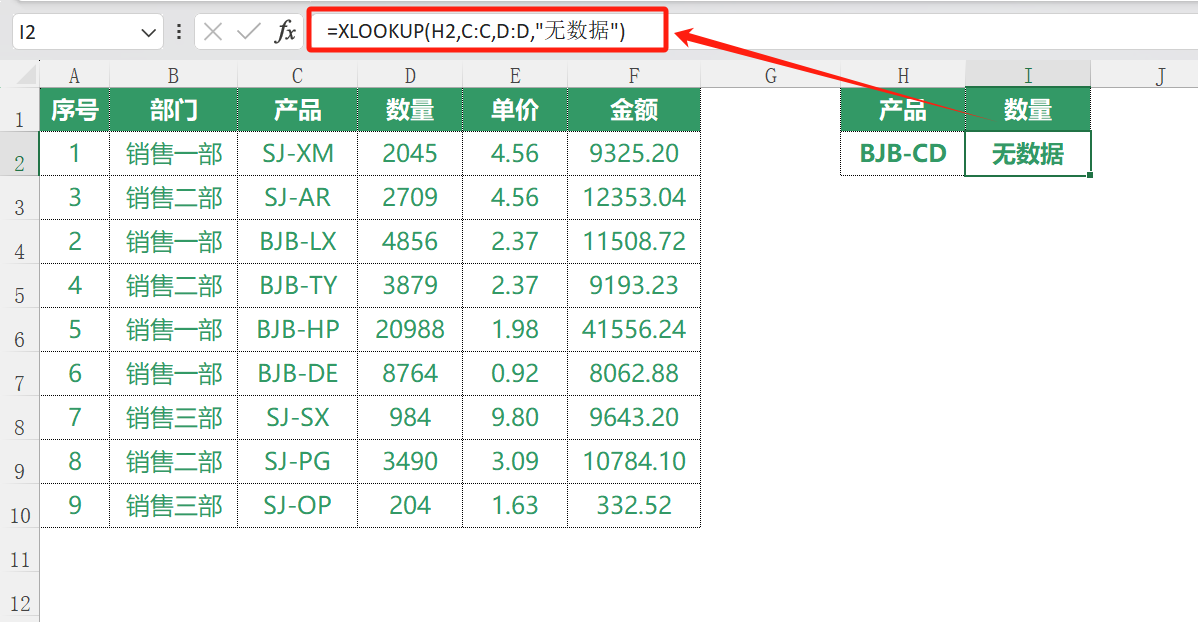Select column A header
The height and width of the screenshot is (622, 1198).
74,76
